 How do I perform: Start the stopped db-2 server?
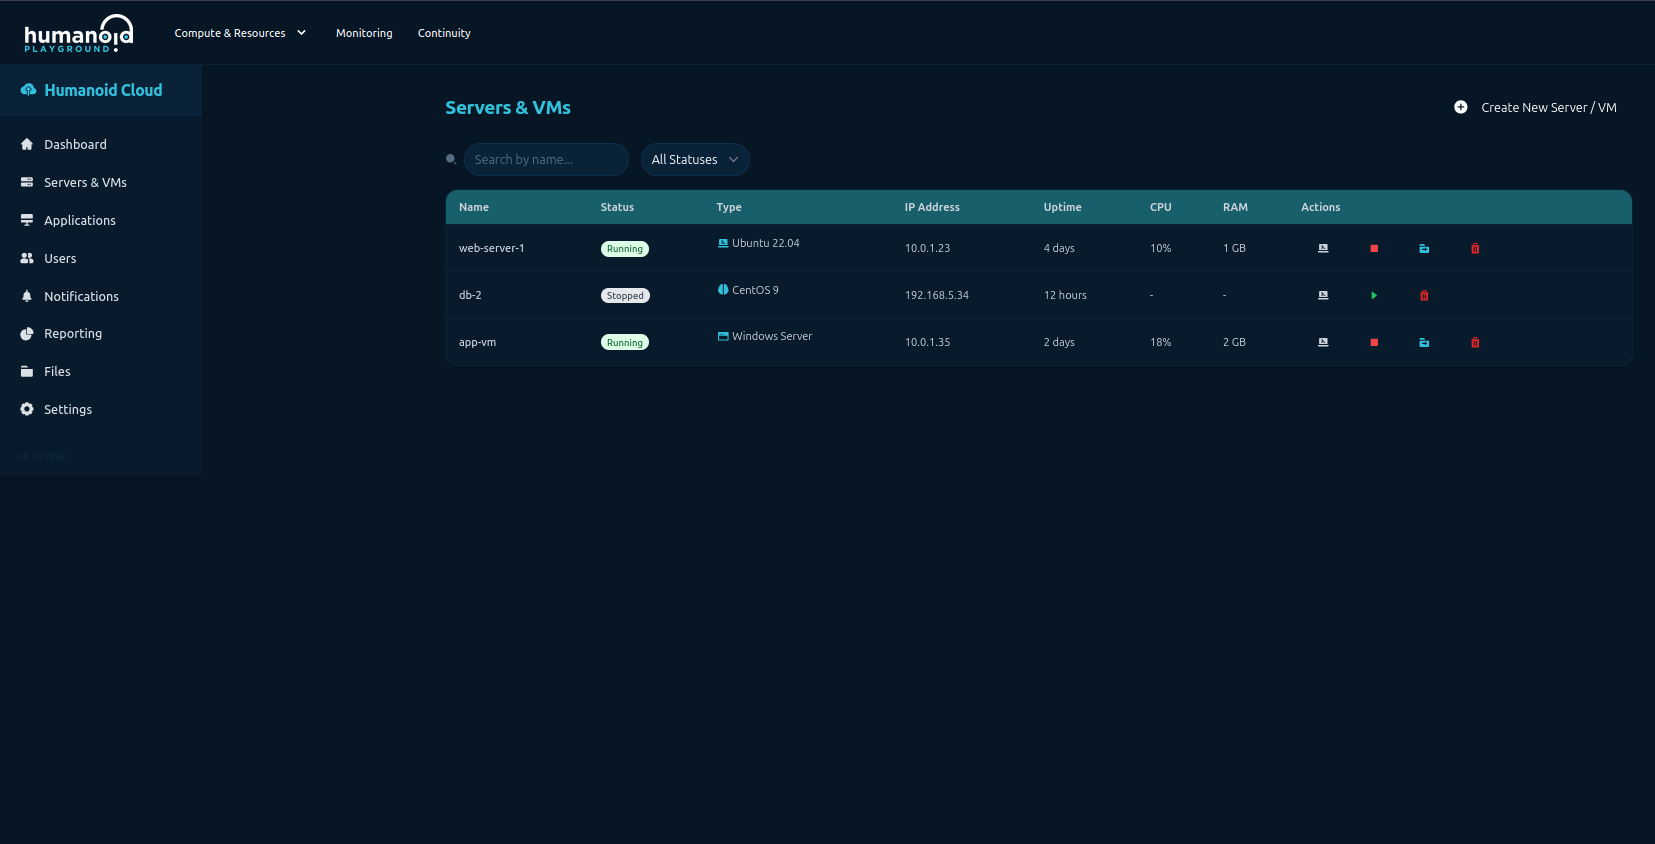(1374, 295)
